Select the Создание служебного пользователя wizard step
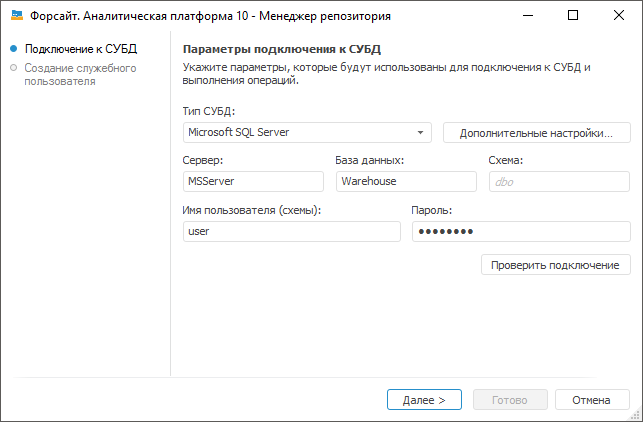The image size is (643, 422). point(80,75)
